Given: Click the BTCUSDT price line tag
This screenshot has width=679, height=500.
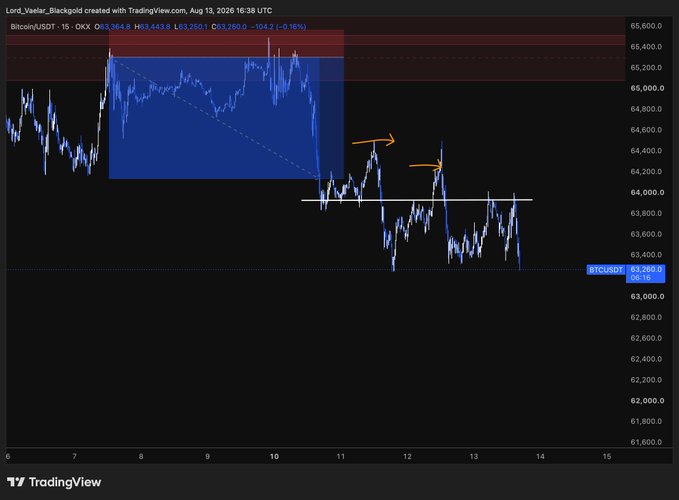Looking at the screenshot, I should tap(606, 270).
